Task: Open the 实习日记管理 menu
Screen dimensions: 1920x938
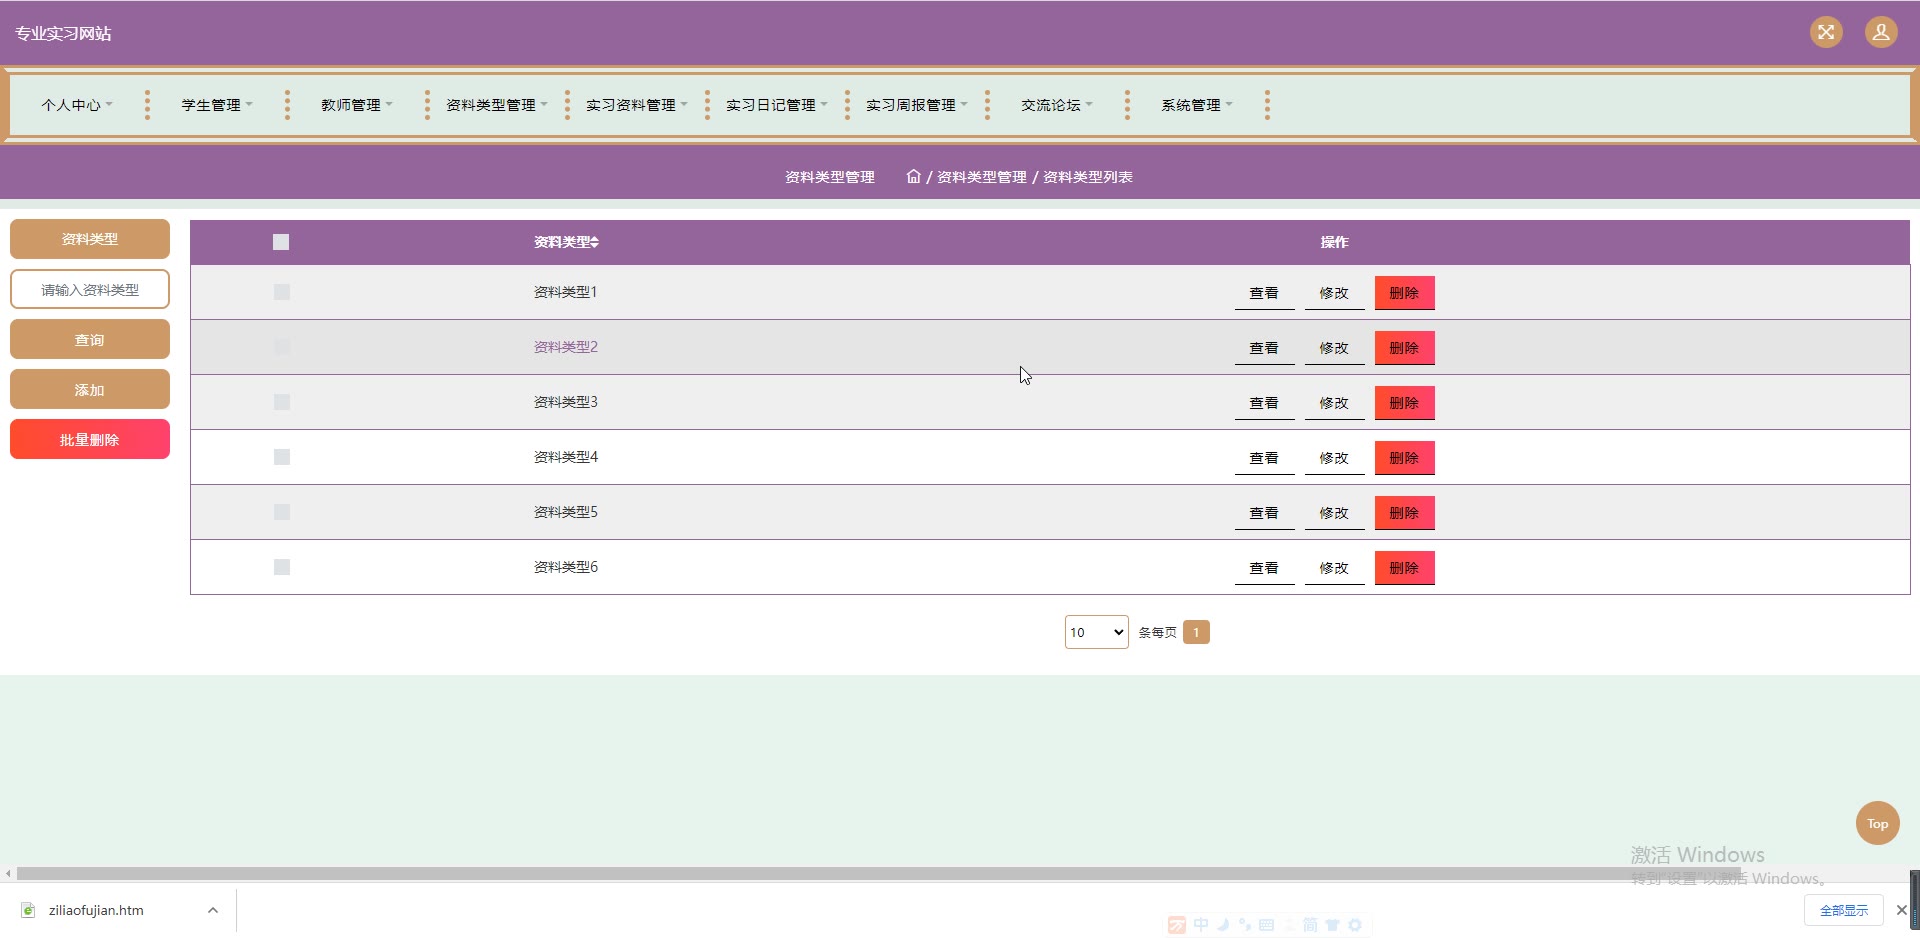Action: click(x=776, y=105)
